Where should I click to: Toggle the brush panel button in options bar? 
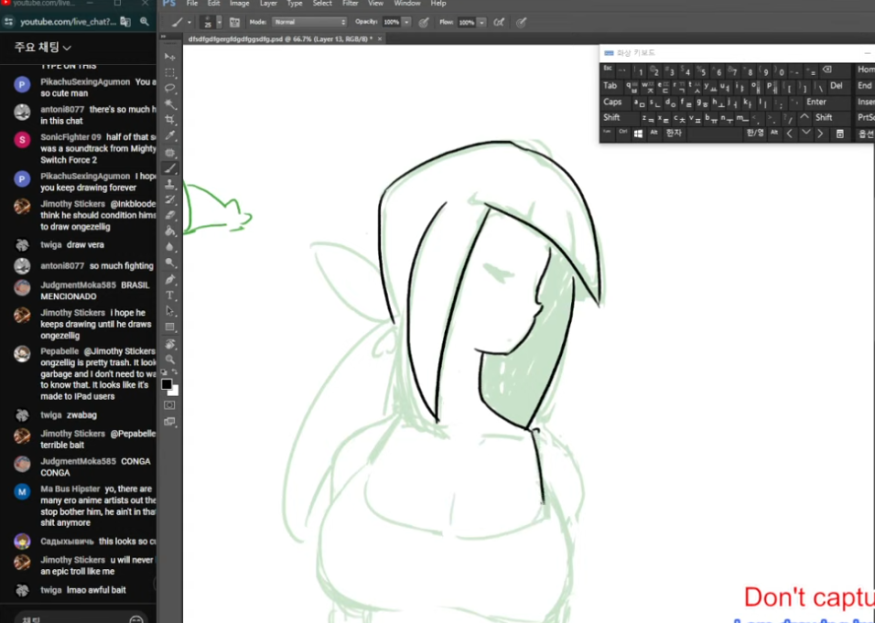pyautogui.click(x=235, y=21)
